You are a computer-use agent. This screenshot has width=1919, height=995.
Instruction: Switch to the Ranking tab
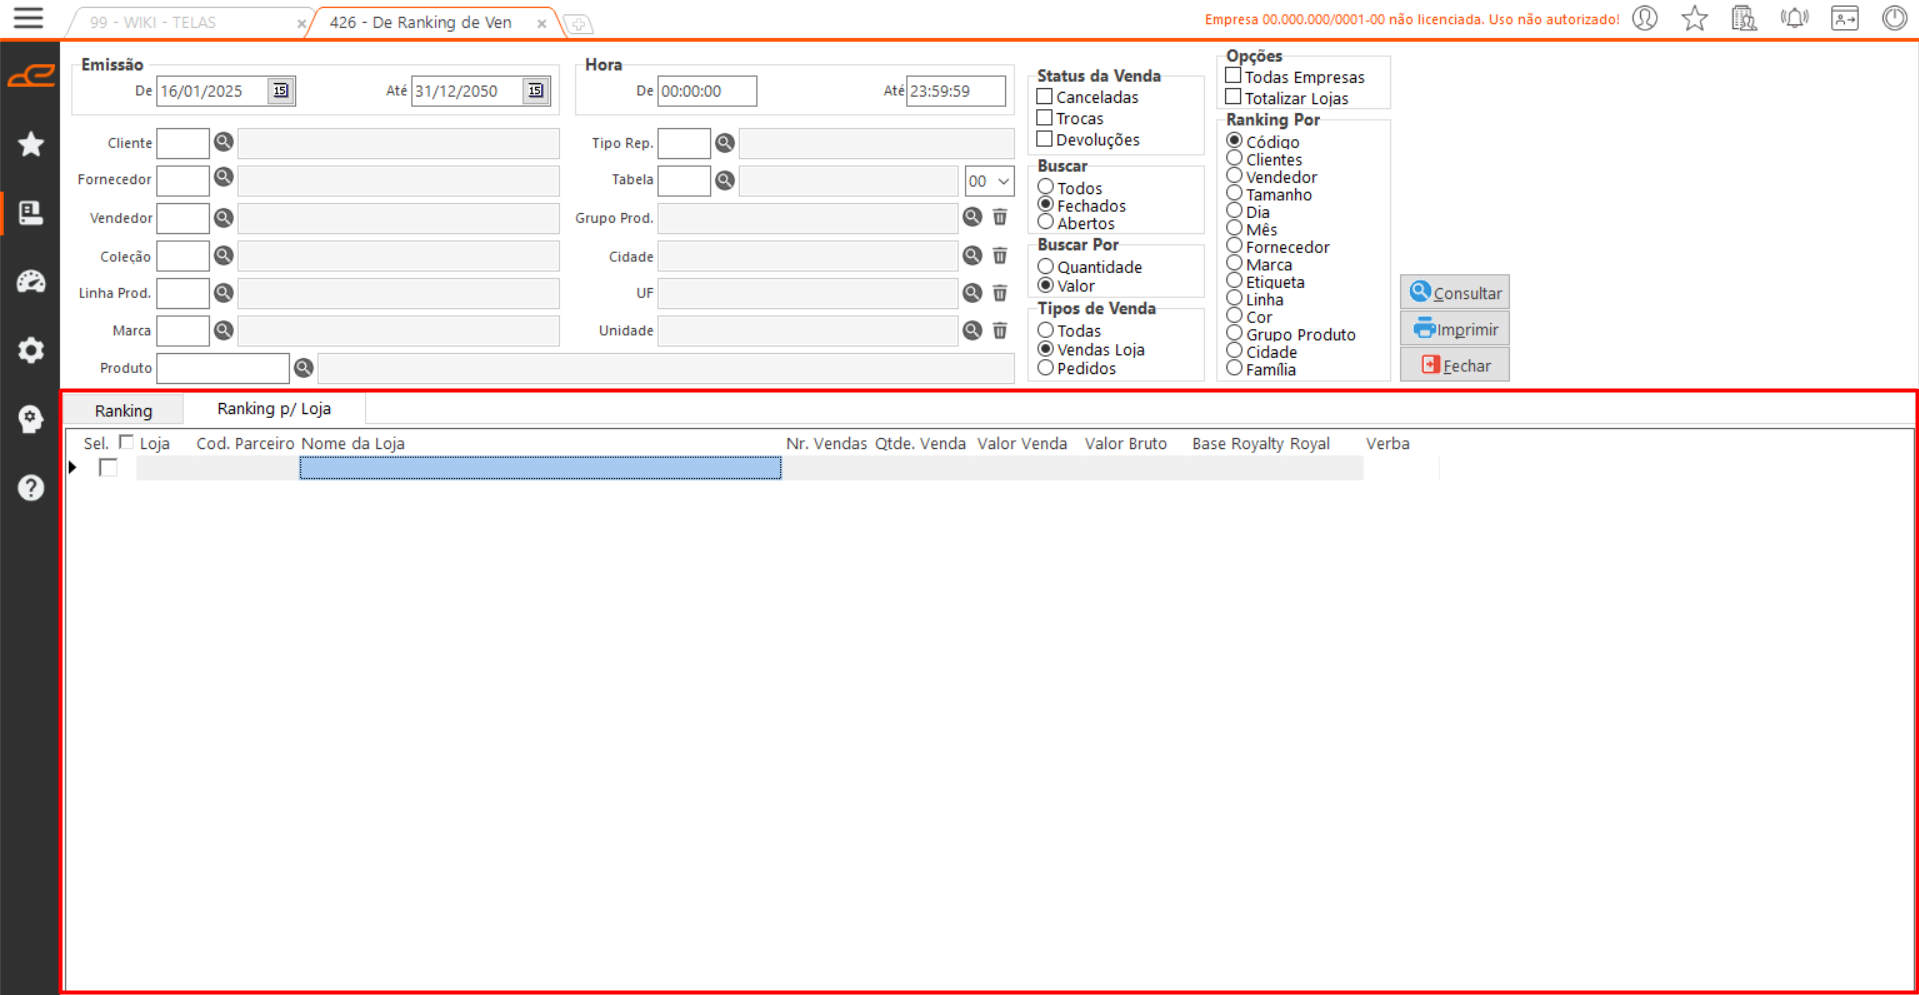click(x=123, y=411)
